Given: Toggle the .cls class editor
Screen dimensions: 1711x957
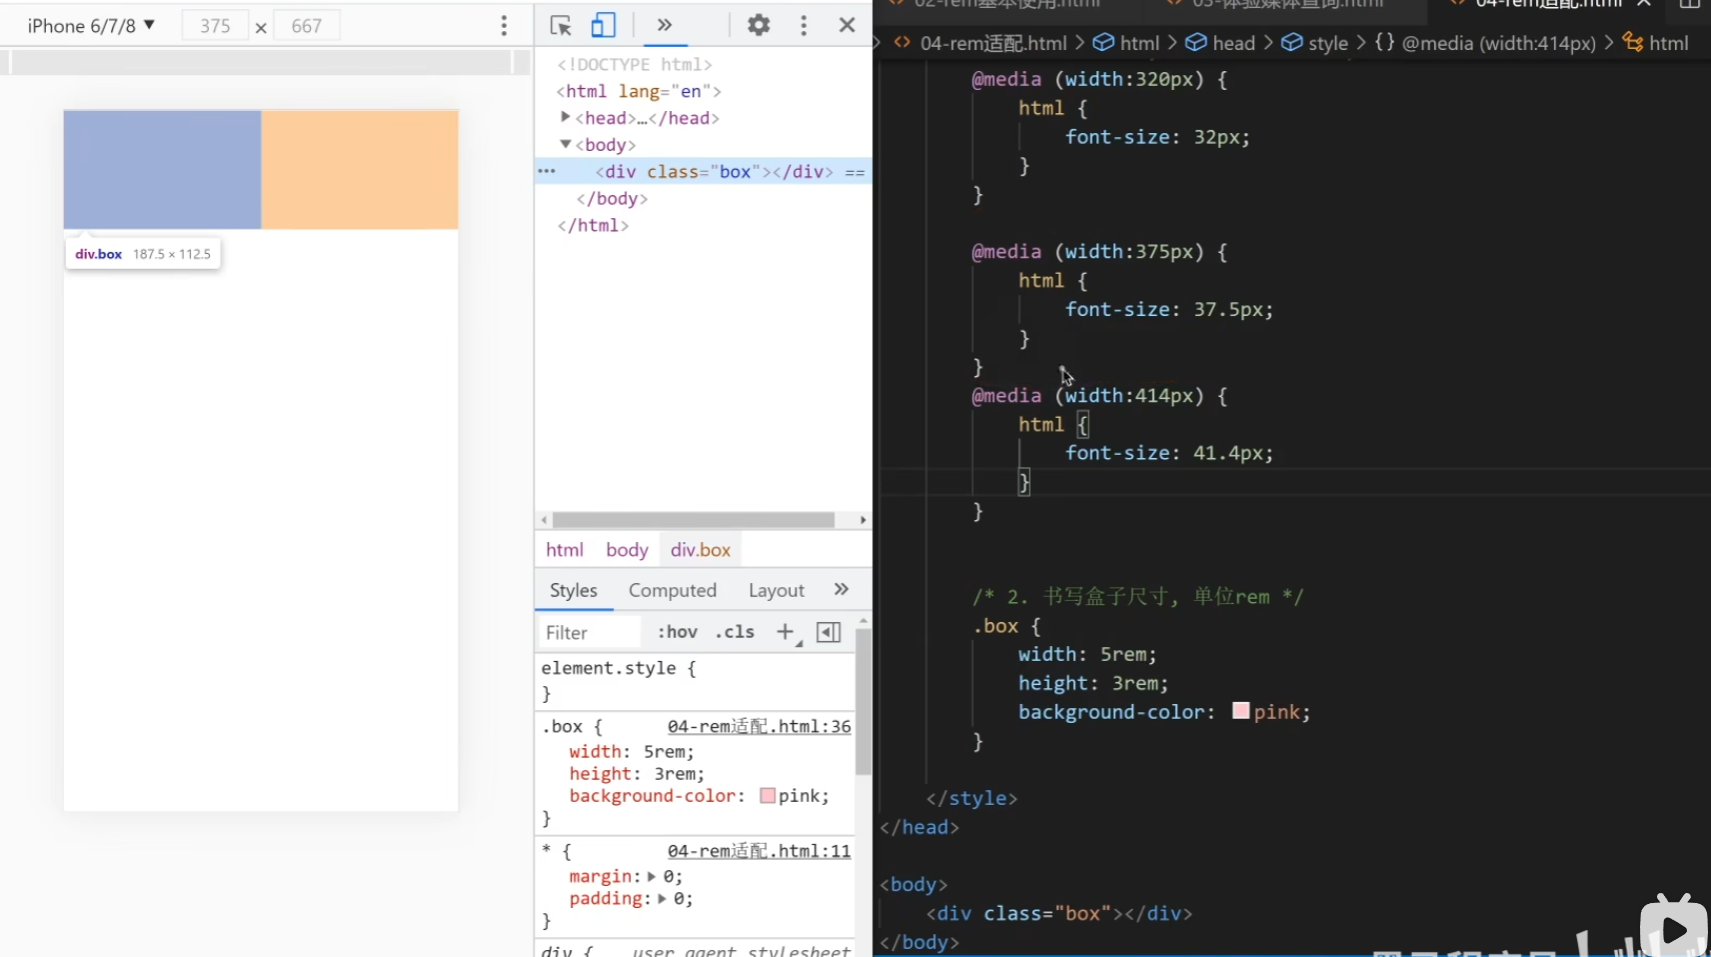Looking at the screenshot, I should [735, 632].
